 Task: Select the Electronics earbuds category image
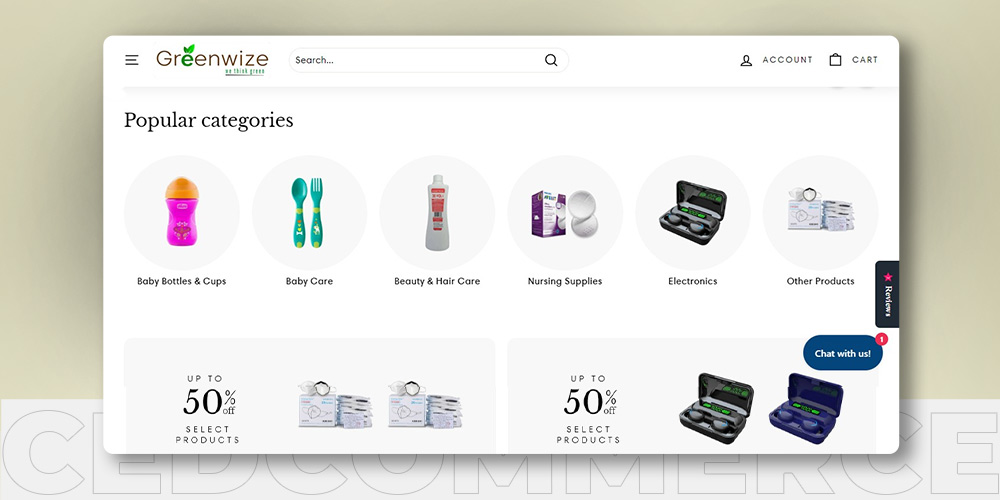point(693,212)
